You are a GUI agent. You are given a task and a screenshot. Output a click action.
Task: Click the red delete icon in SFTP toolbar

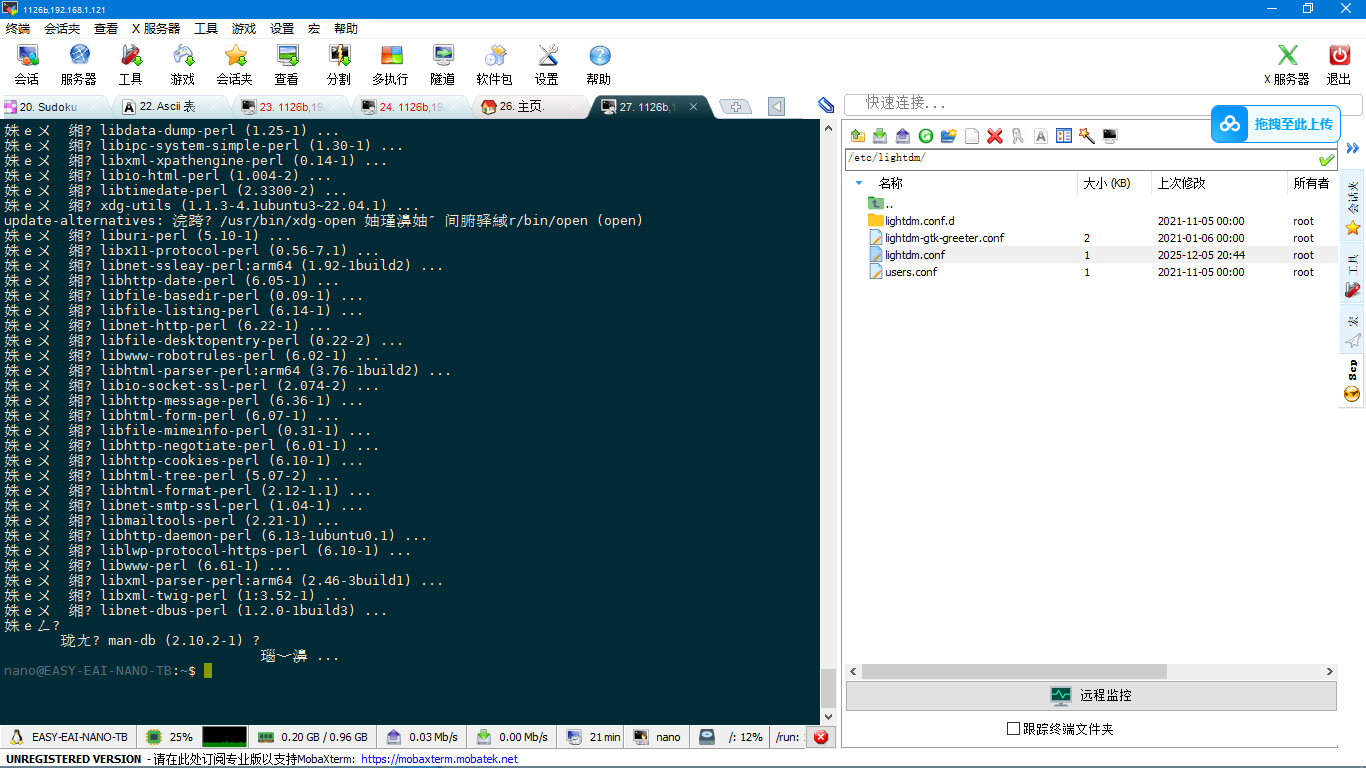(x=995, y=136)
